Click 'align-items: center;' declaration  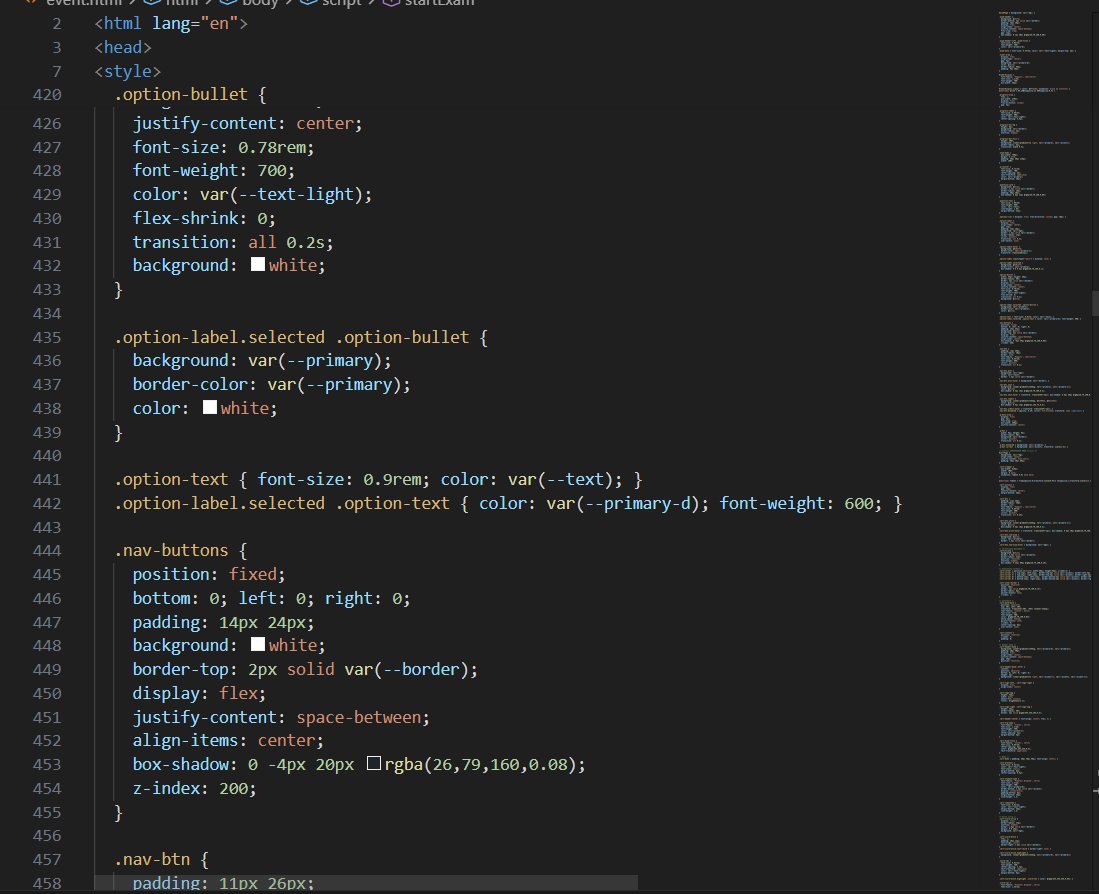pyautogui.click(x=228, y=740)
